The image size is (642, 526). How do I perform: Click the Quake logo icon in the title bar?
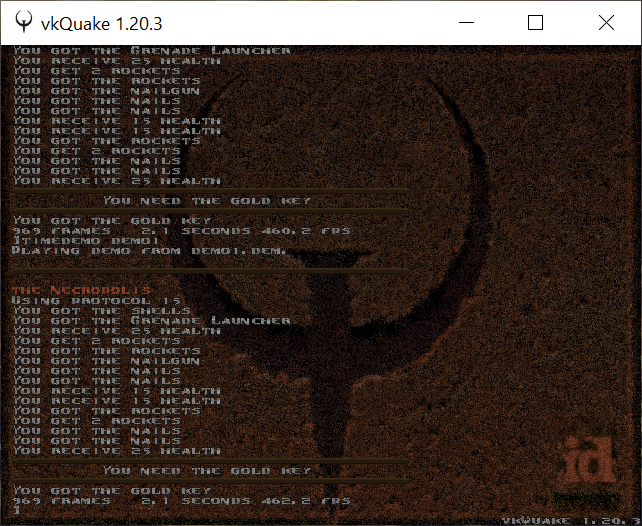coord(24,23)
